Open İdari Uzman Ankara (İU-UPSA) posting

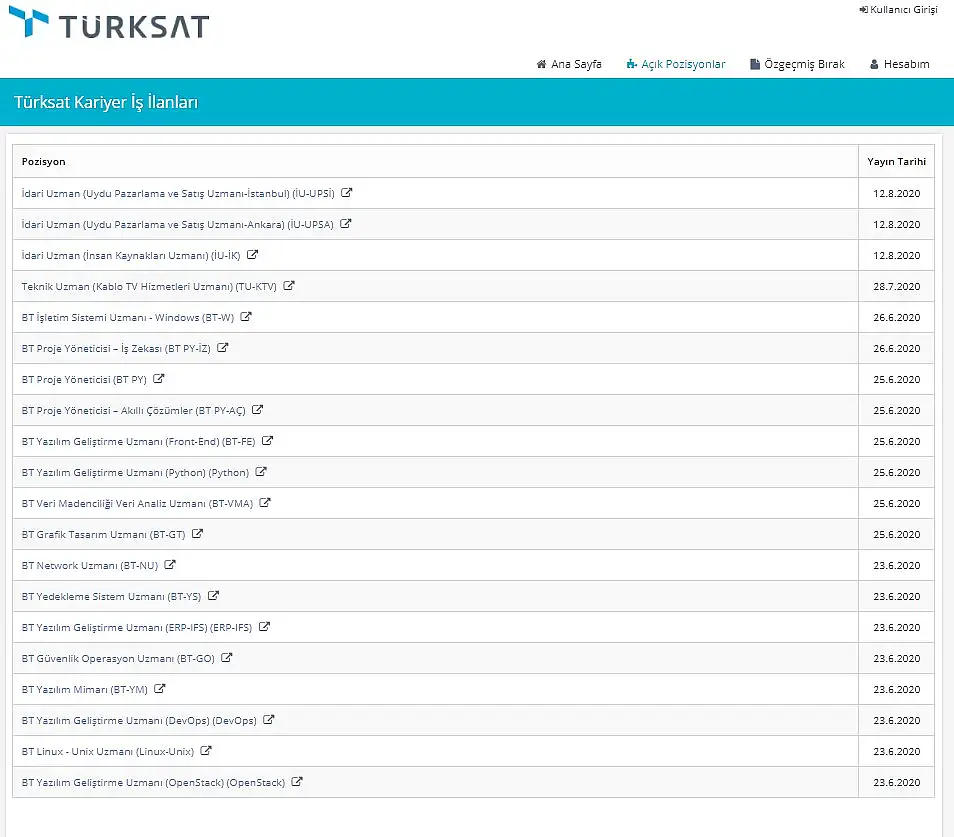point(178,224)
